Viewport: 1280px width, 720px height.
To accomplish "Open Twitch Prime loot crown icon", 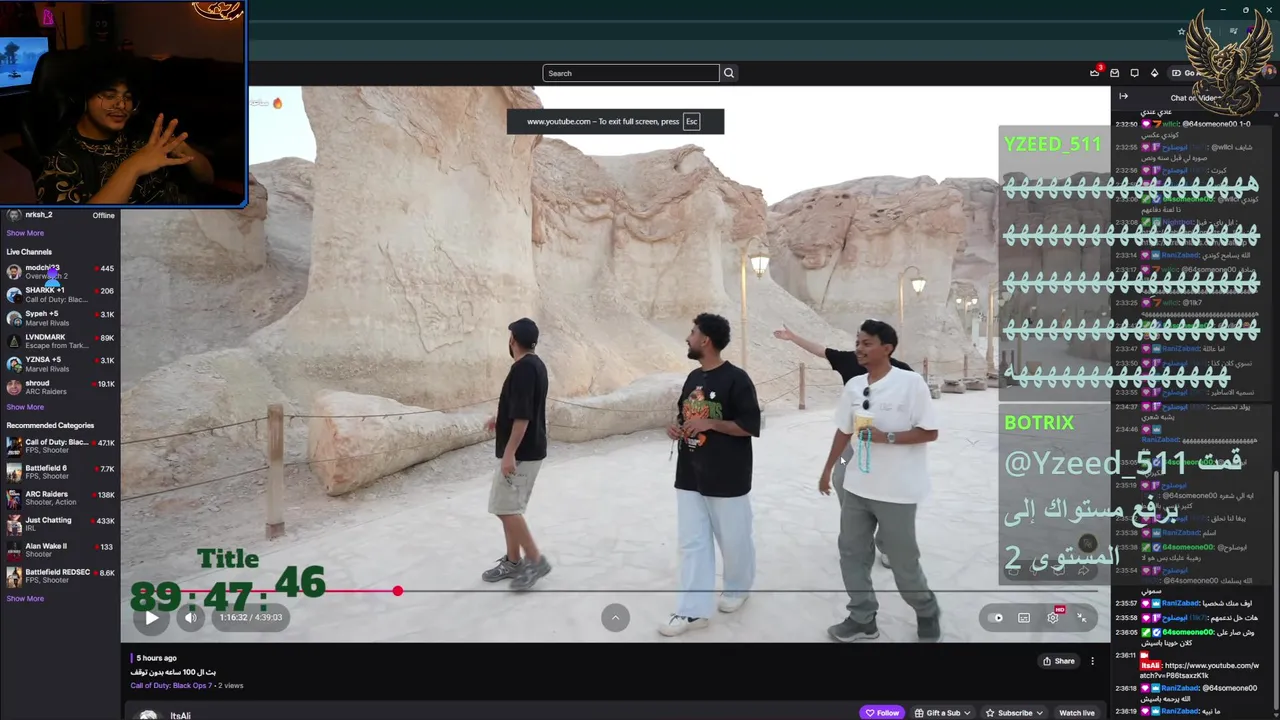I will point(1095,72).
